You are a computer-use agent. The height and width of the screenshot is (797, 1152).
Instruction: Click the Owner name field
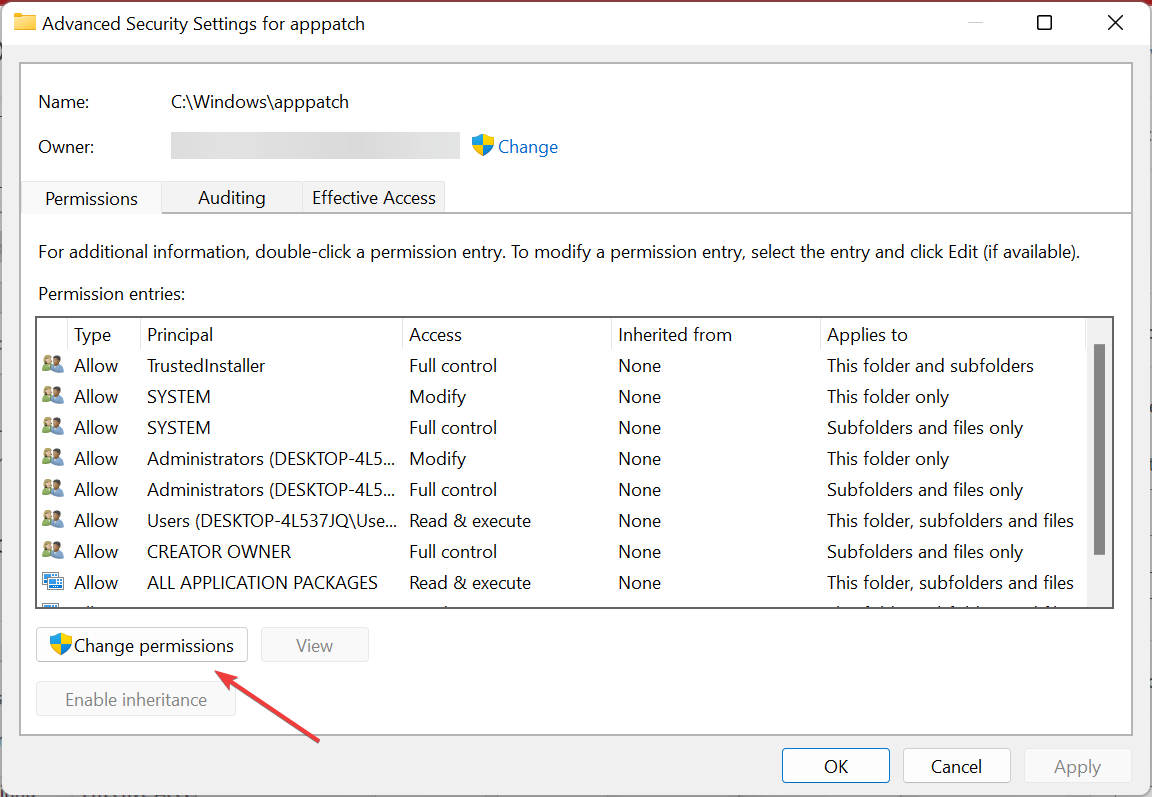[315, 145]
